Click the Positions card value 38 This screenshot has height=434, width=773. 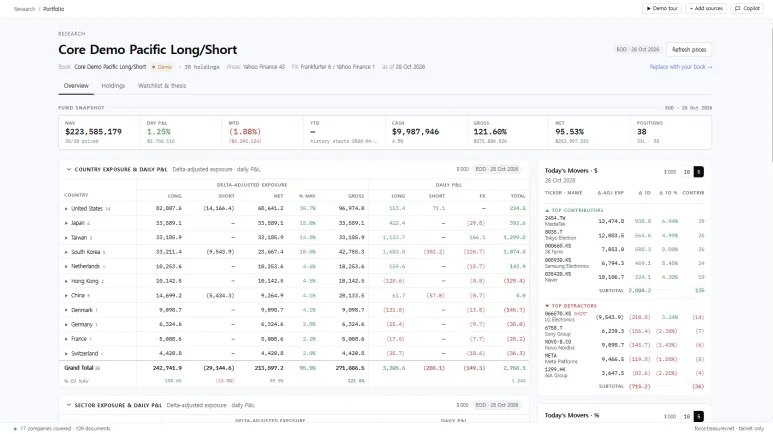[x=641, y=132]
